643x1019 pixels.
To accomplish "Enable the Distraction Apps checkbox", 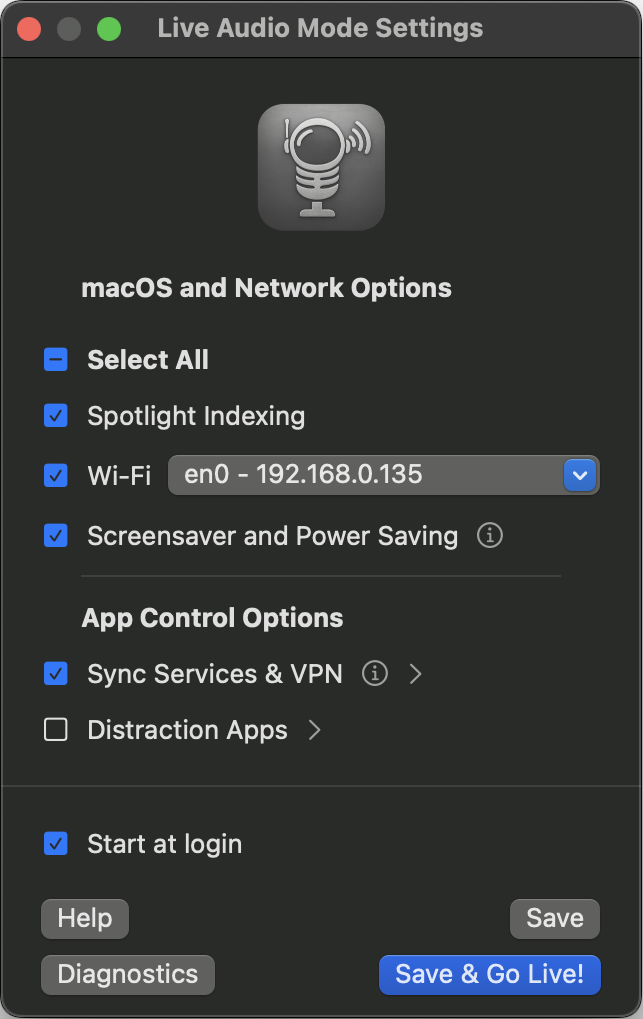I will (x=56, y=730).
